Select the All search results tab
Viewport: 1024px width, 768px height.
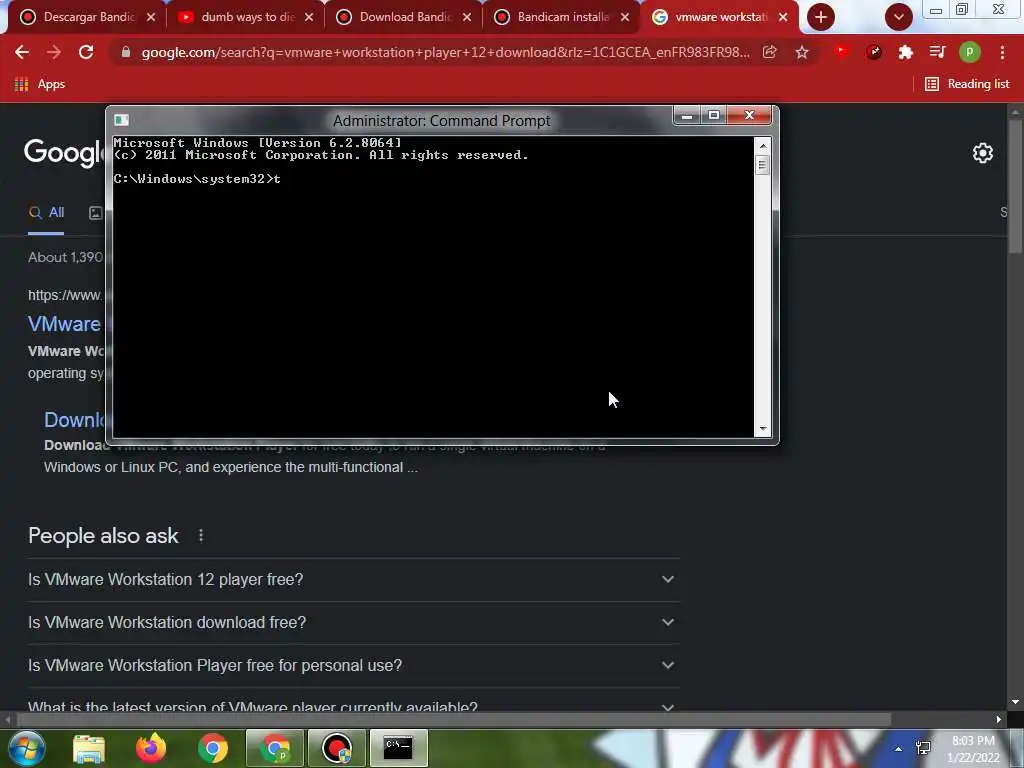46,212
